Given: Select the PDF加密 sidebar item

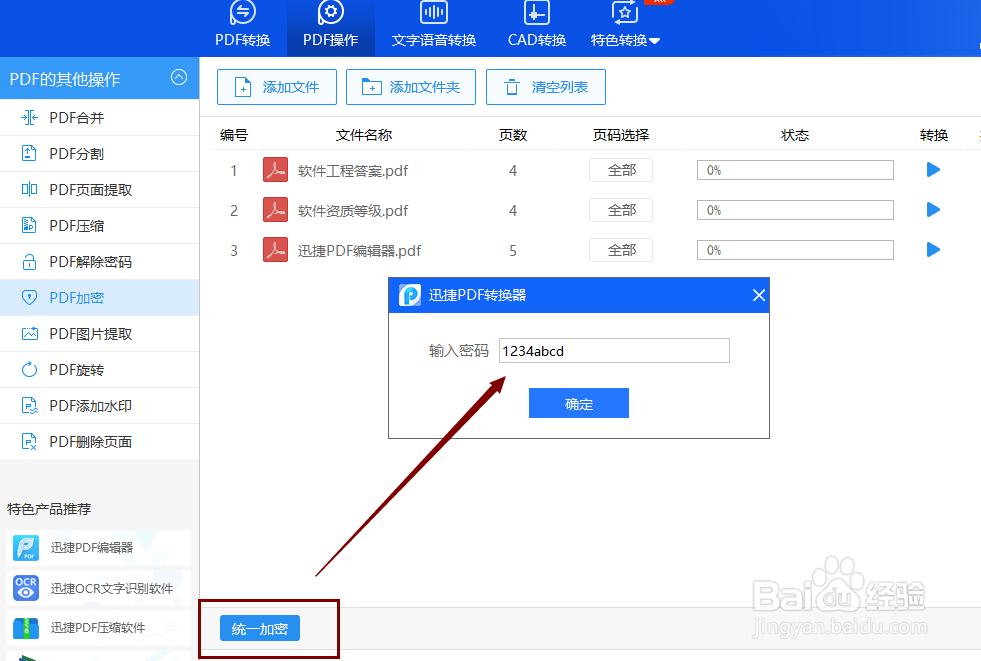Looking at the screenshot, I should tap(99, 298).
